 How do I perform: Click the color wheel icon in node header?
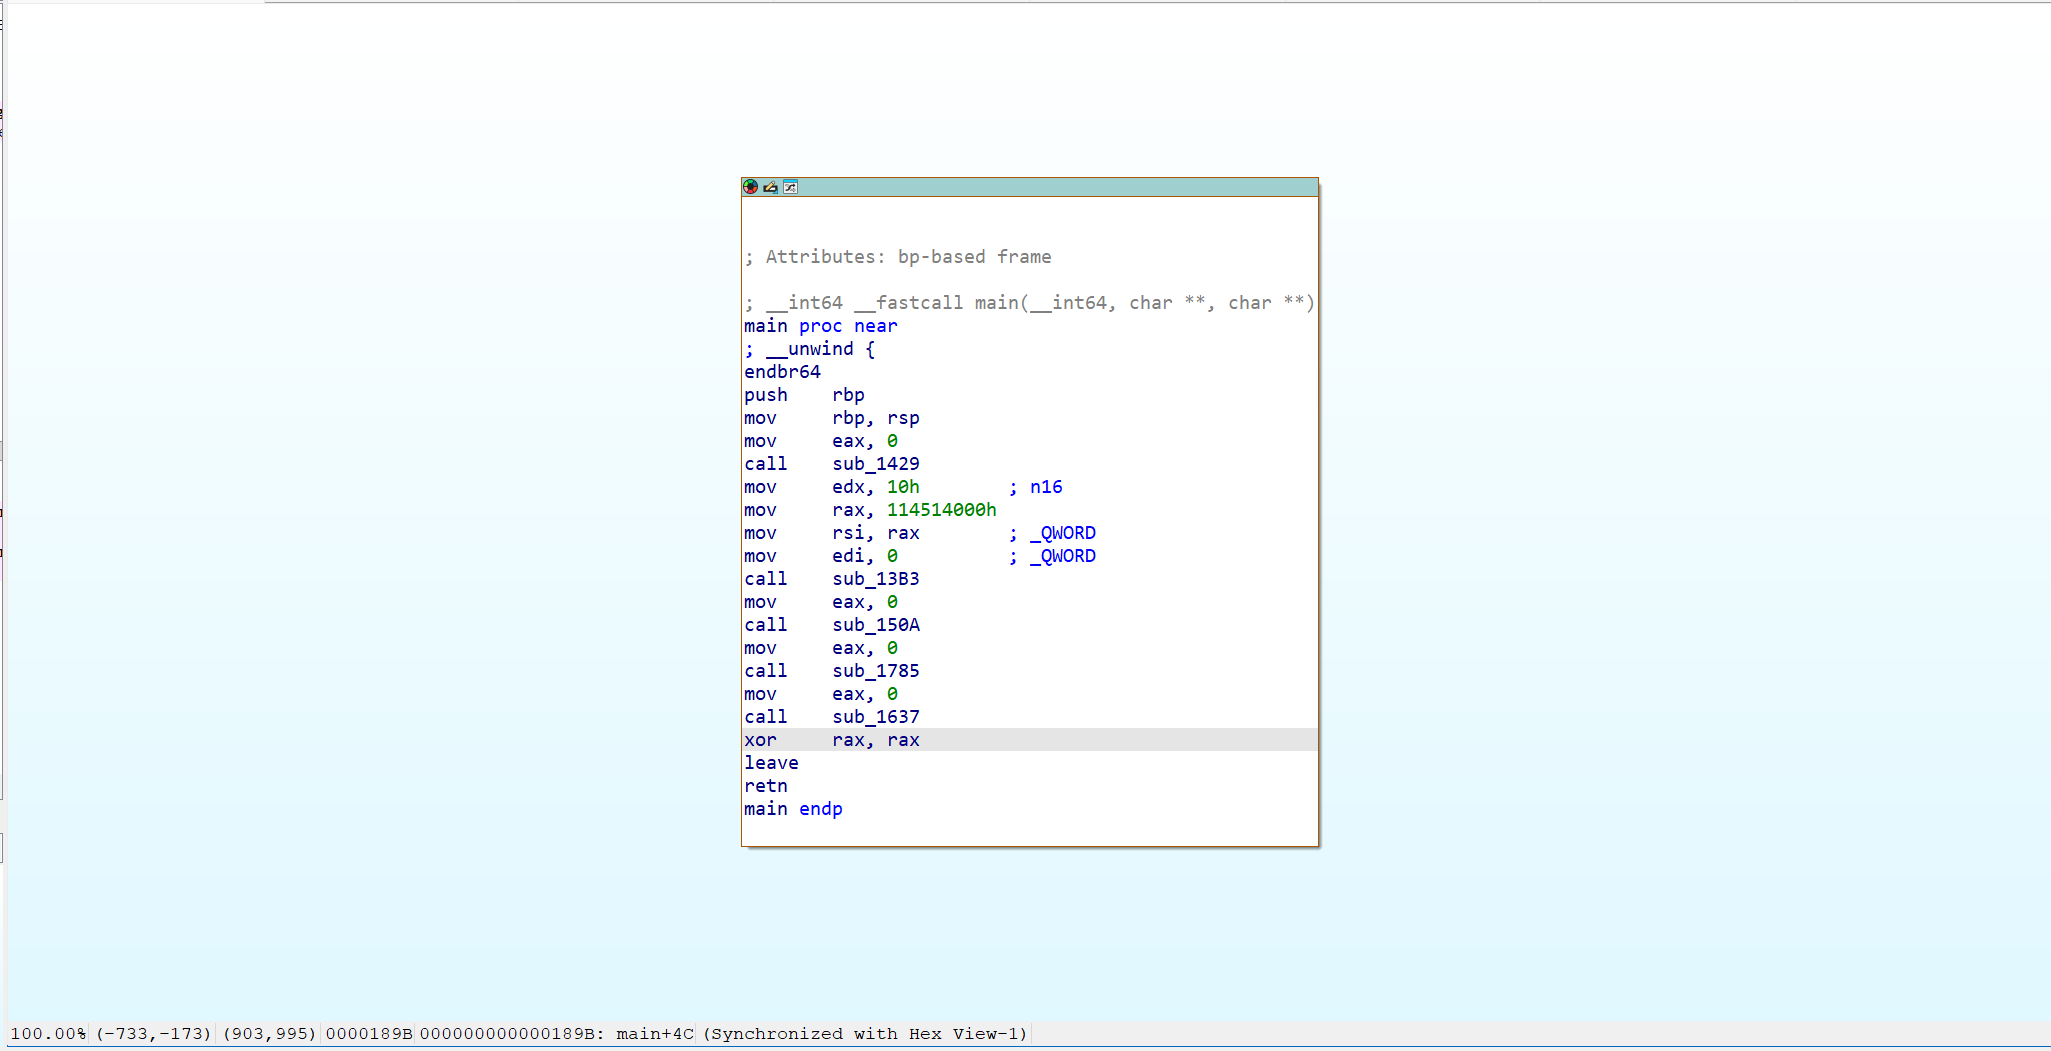click(x=750, y=187)
